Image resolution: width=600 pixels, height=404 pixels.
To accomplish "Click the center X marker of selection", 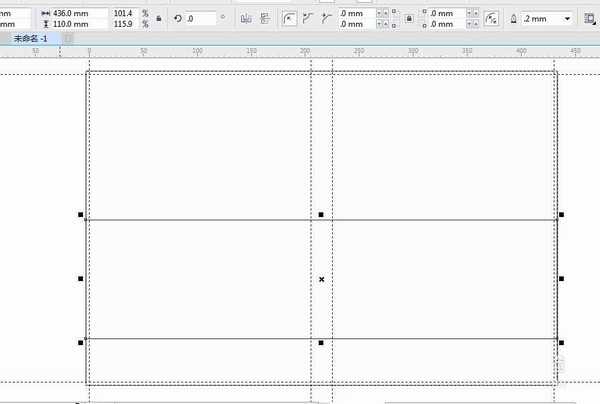I will pyautogui.click(x=321, y=279).
